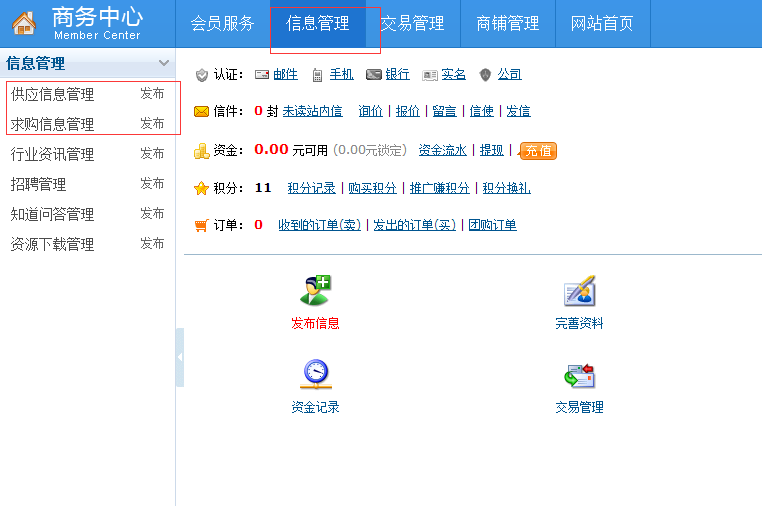762x506 pixels.
Task: Click the 资金记录 clock icon
Action: click(315, 374)
